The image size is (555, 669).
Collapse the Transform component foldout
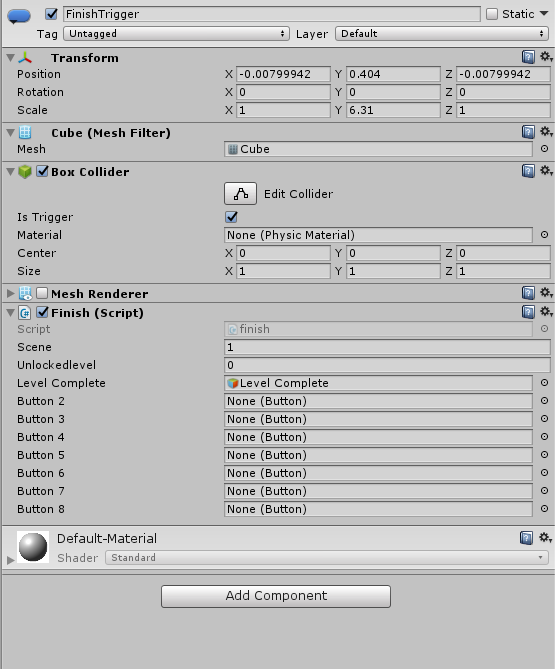pos(10,58)
